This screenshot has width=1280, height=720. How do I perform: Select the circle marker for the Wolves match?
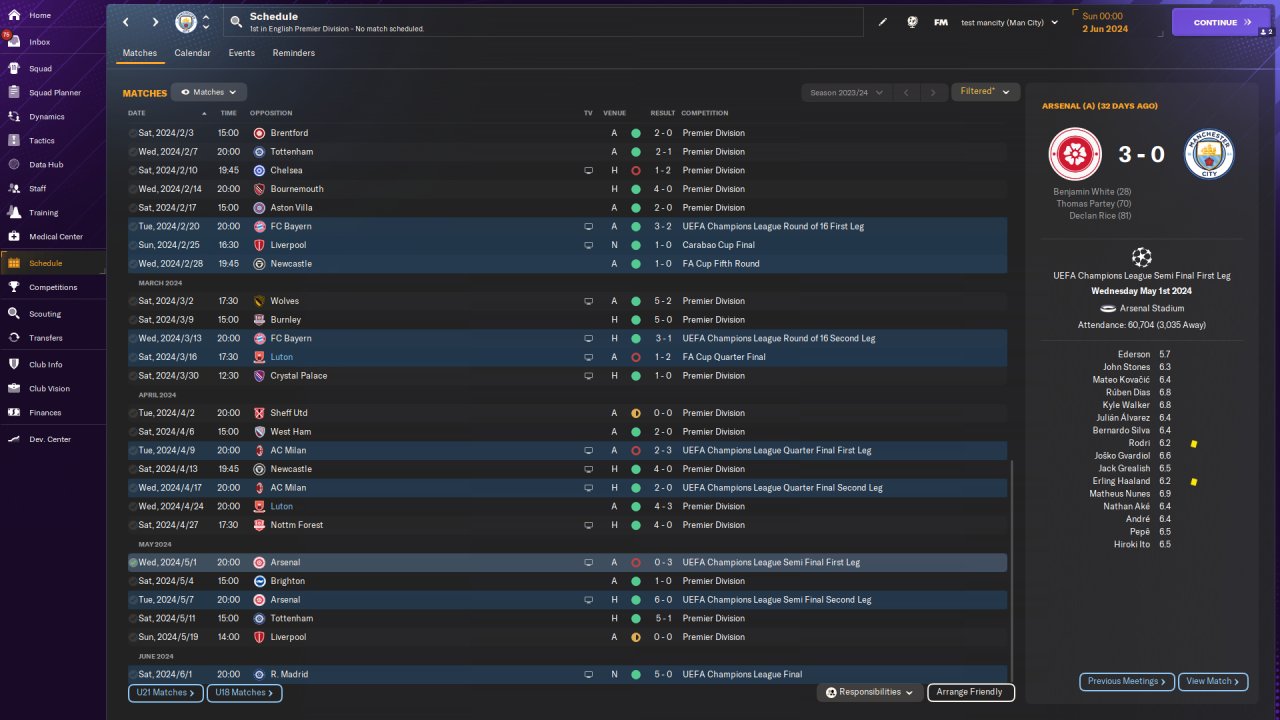tap(133, 301)
